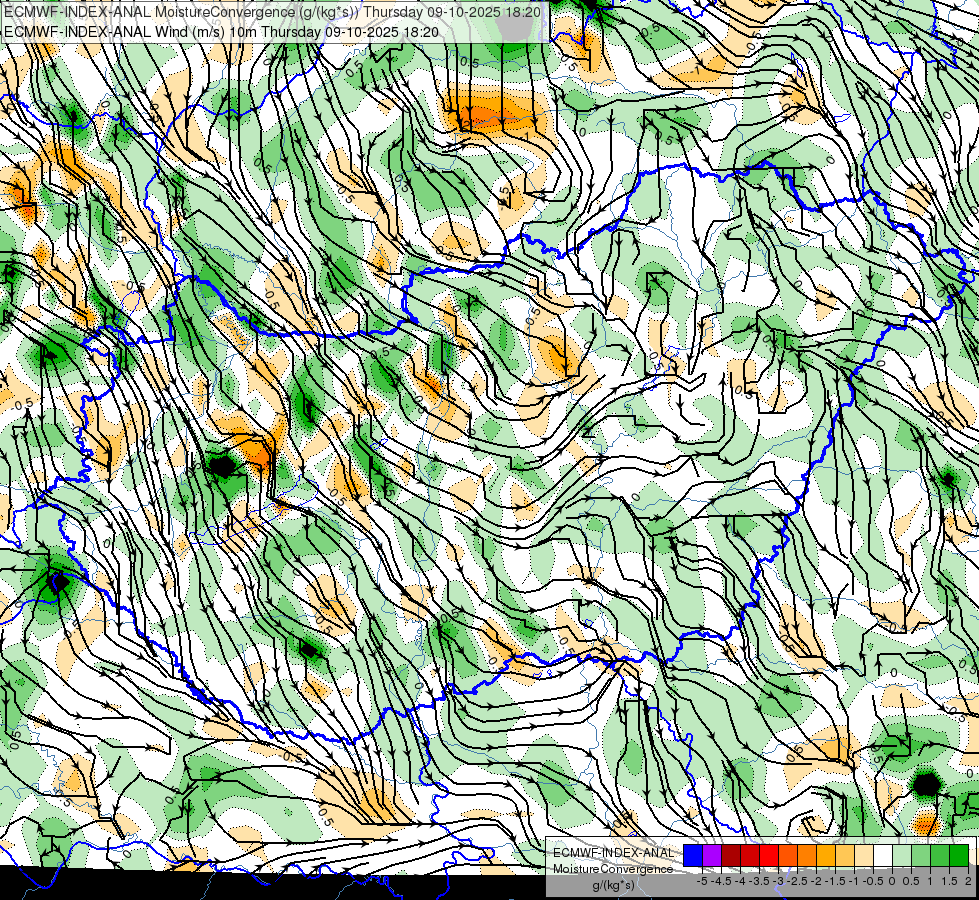Click the legend unit g/(kg*s)
Viewport: 979px width, 900px height.
pos(613,885)
